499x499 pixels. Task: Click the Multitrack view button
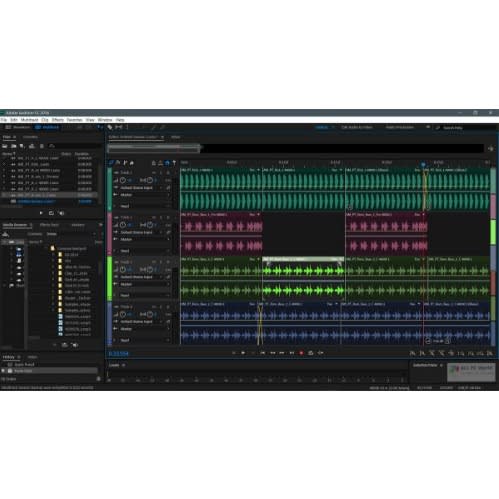[47, 127]
